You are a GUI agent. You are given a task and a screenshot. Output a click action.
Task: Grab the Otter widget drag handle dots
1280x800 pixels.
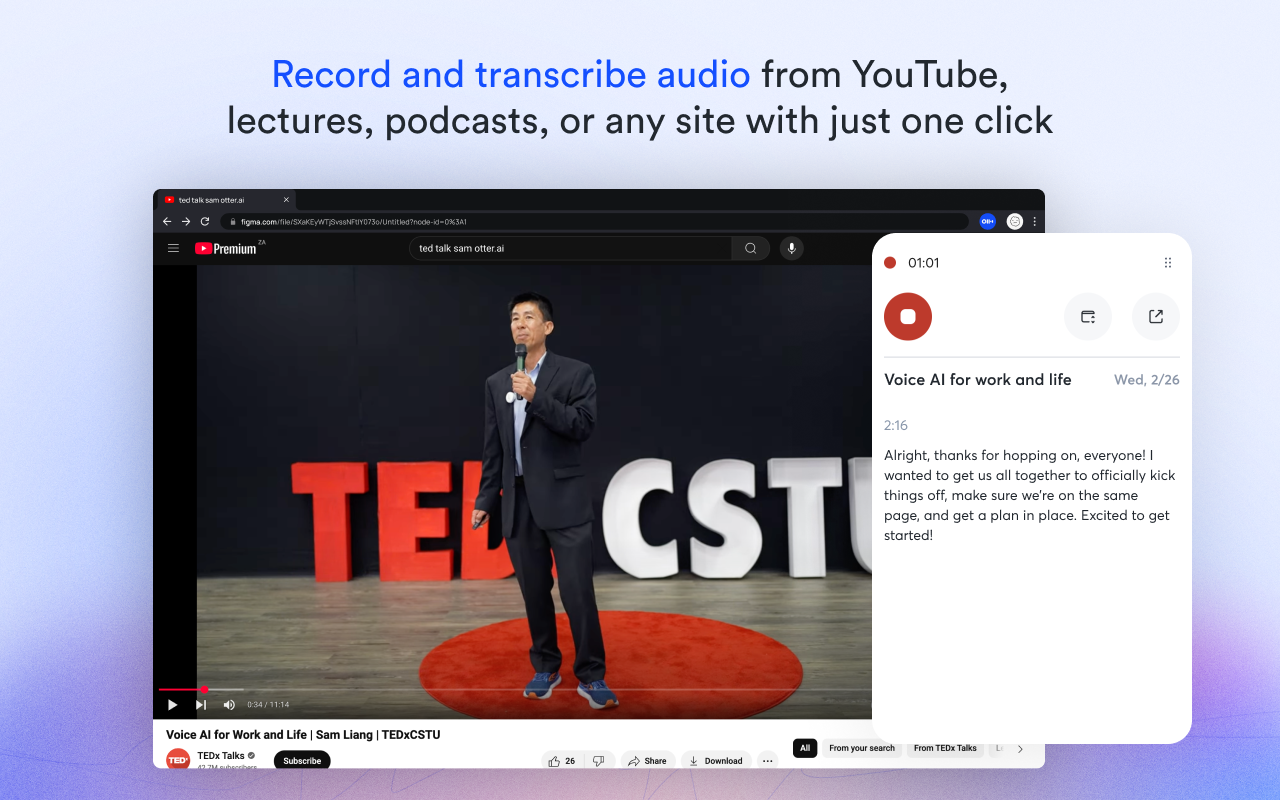click(1167, 262)
